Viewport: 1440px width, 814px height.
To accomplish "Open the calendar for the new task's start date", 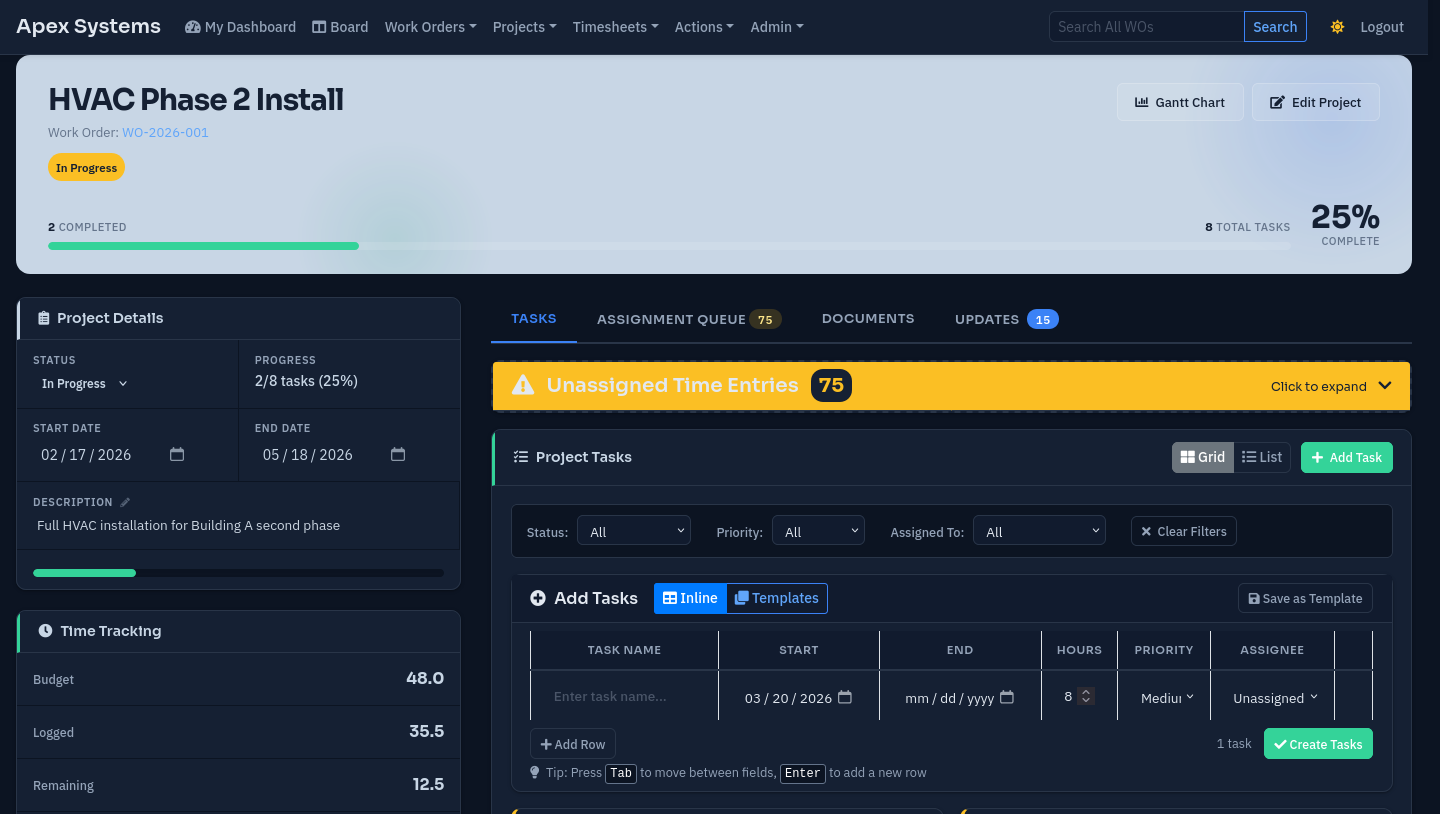I will [x=844, y=697].
